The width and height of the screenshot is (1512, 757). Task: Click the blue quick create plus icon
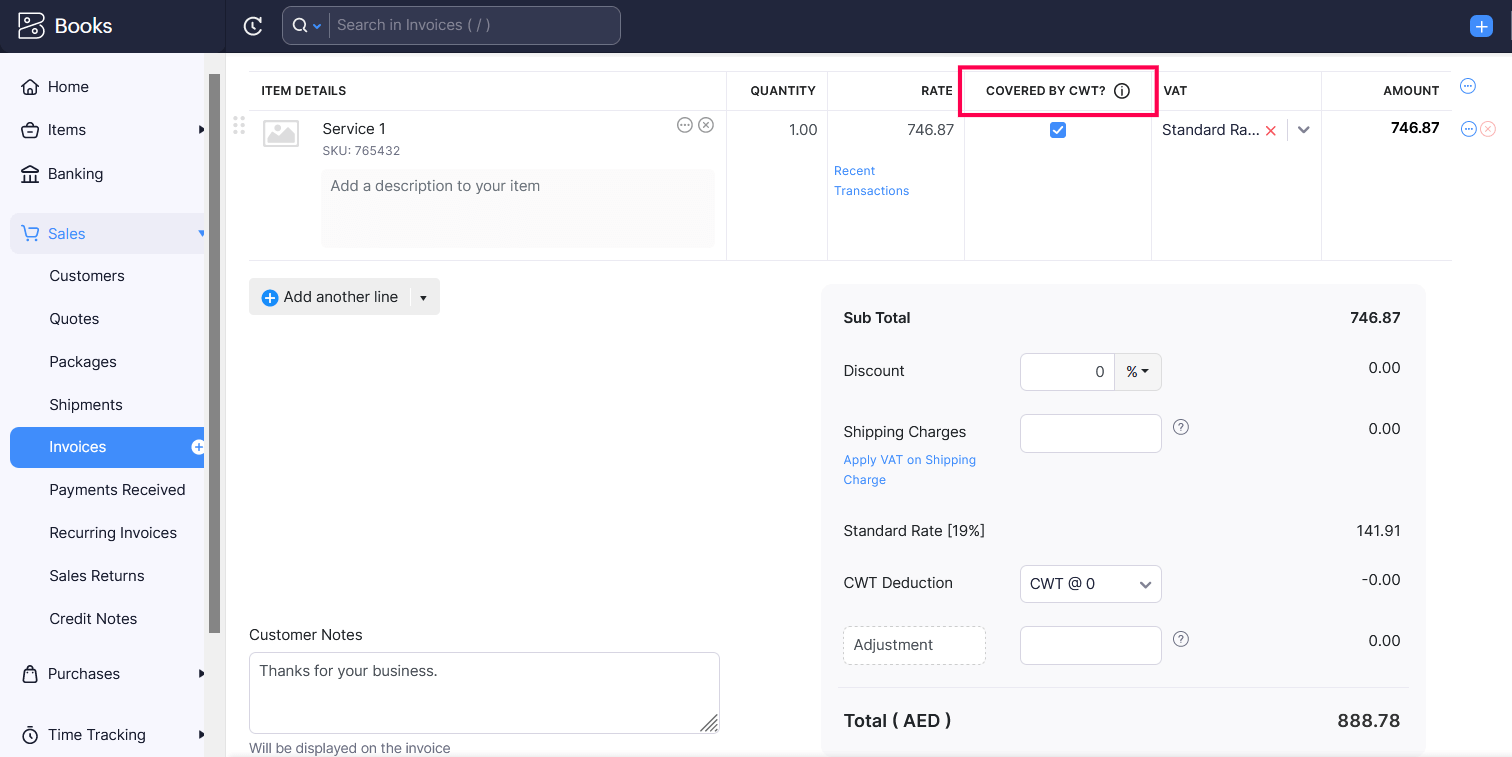click(1481, 27)
